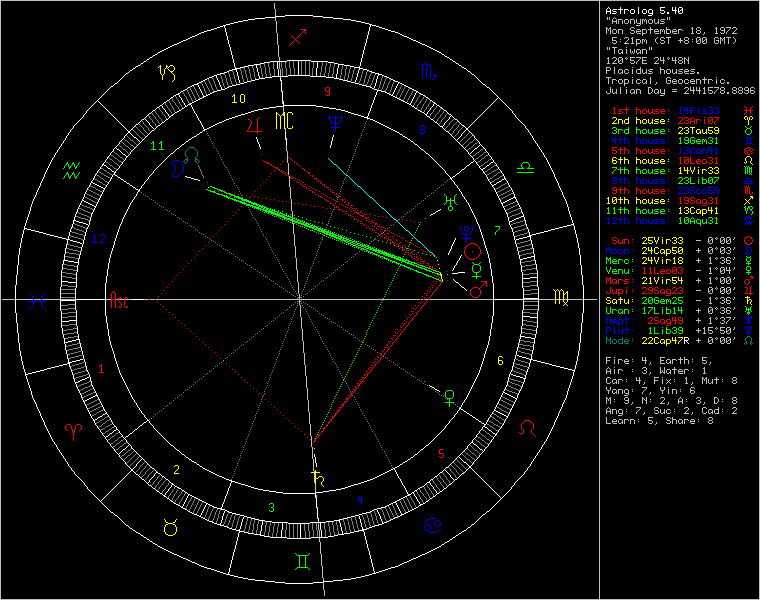Click house number 3 in the wheel

(x=271, y=507)
